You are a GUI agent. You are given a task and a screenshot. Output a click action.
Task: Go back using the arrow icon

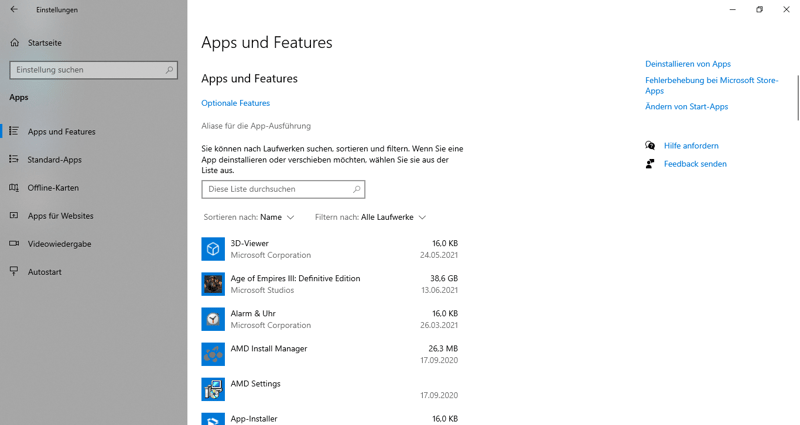[14, 9]
